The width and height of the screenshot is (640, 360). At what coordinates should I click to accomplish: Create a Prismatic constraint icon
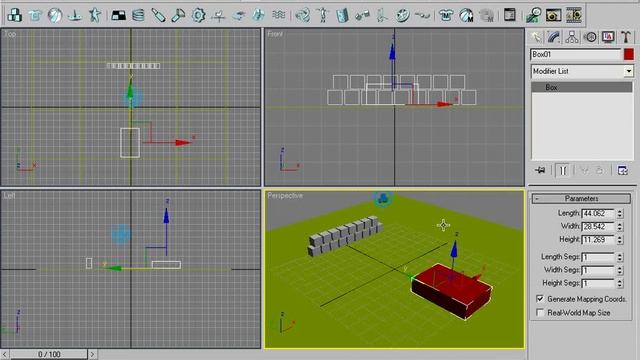coord(382,15)
